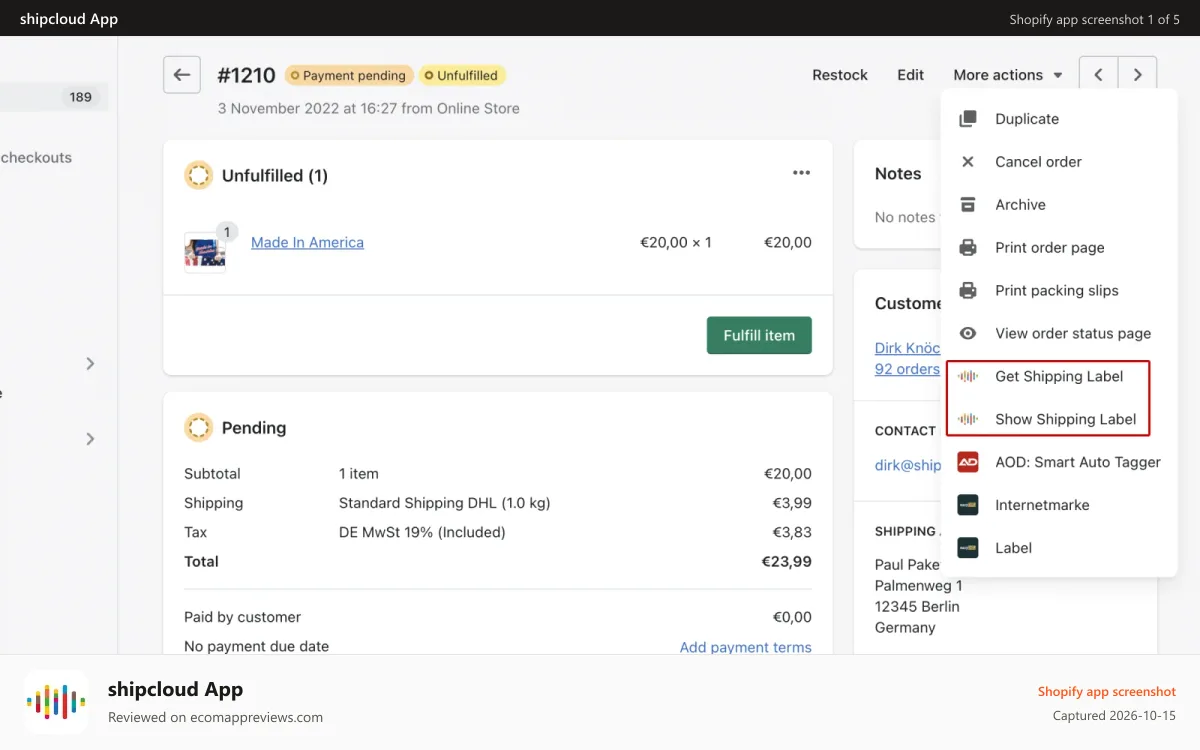Image resolution: width=1200 pixels, height=750 pixels.
Task: Click the shipcloud icon beside Show Shipping Label
Action: 968,420
